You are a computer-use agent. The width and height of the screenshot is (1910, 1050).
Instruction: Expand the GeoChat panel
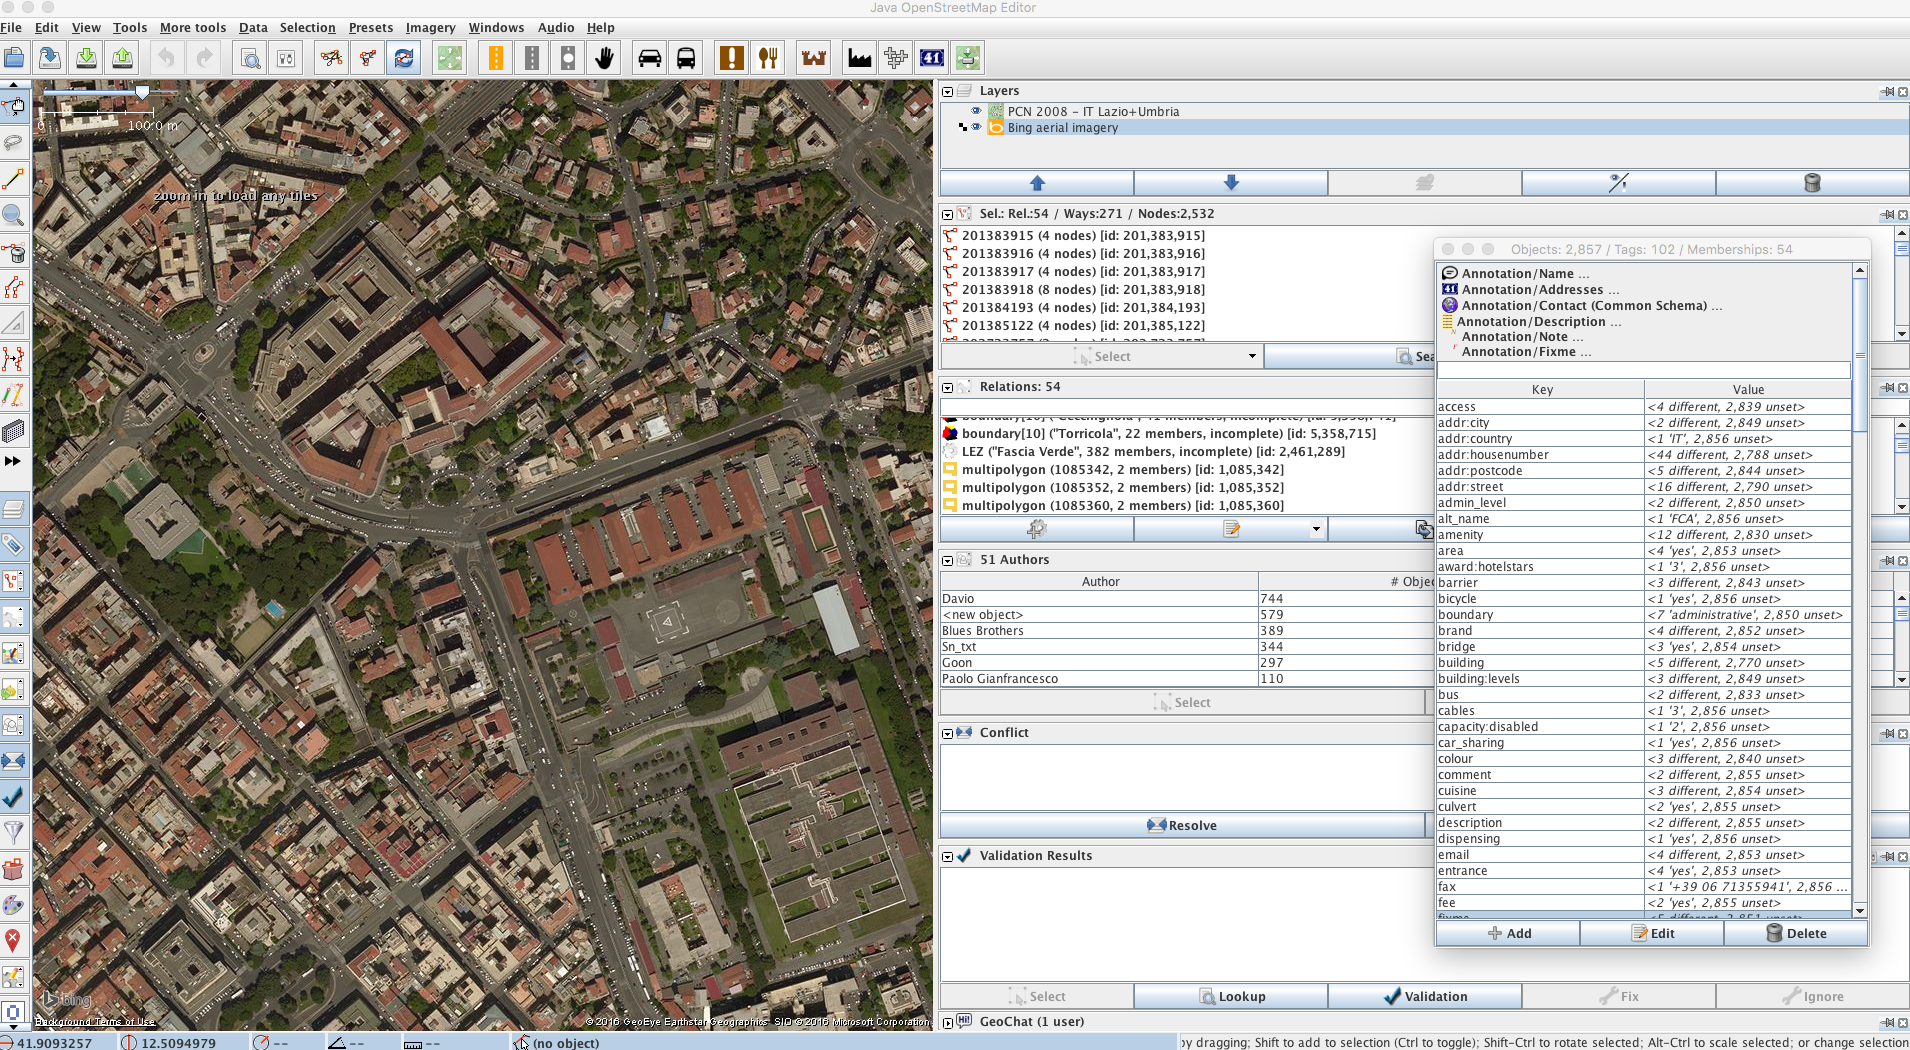click(947, 1022)
